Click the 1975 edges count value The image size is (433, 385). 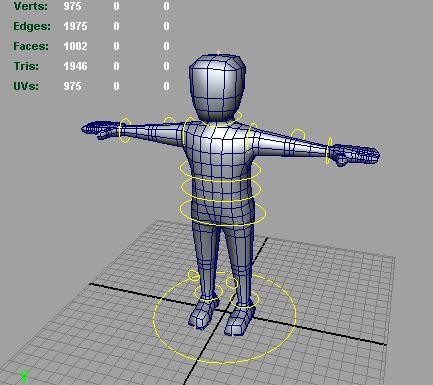pos(75,26)
